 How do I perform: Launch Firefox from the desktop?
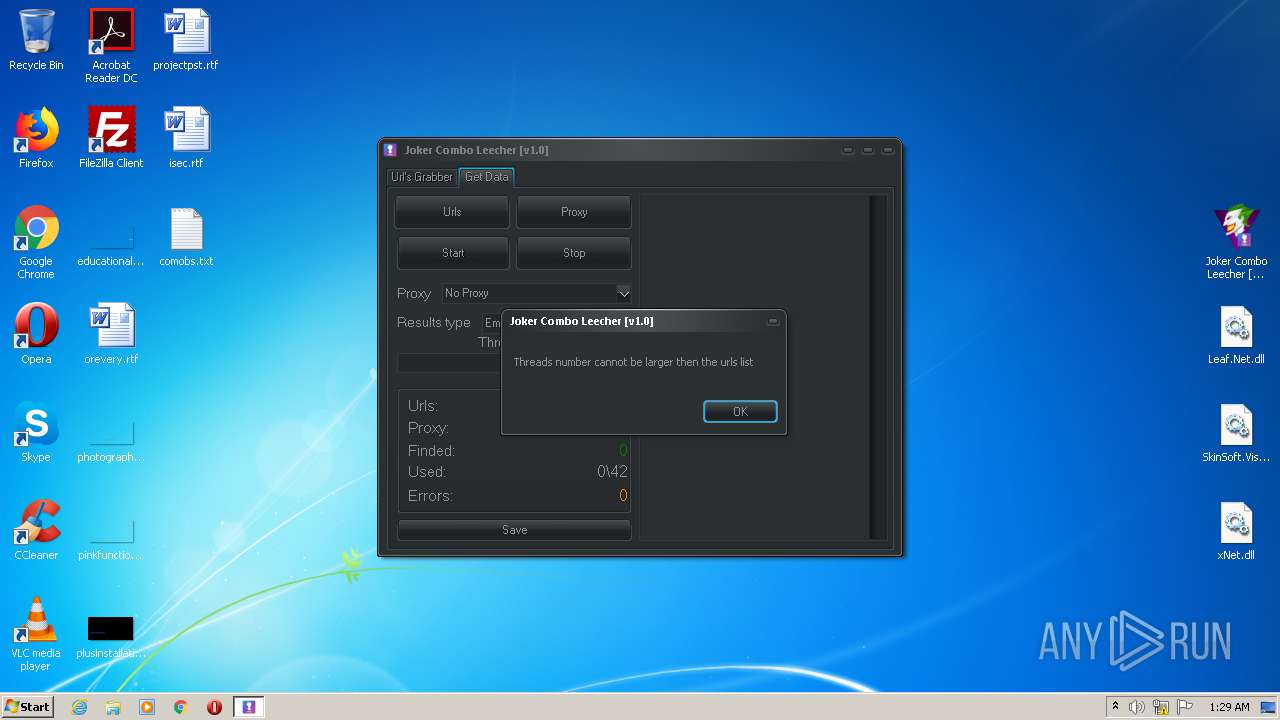pyautogui.click(x=36, y=138)
